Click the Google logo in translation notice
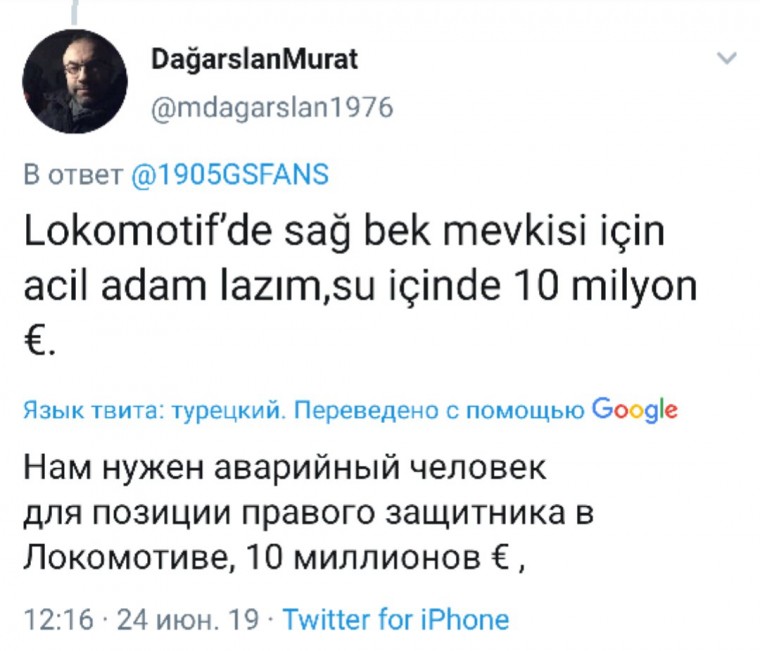 click(x=634, y=411)
